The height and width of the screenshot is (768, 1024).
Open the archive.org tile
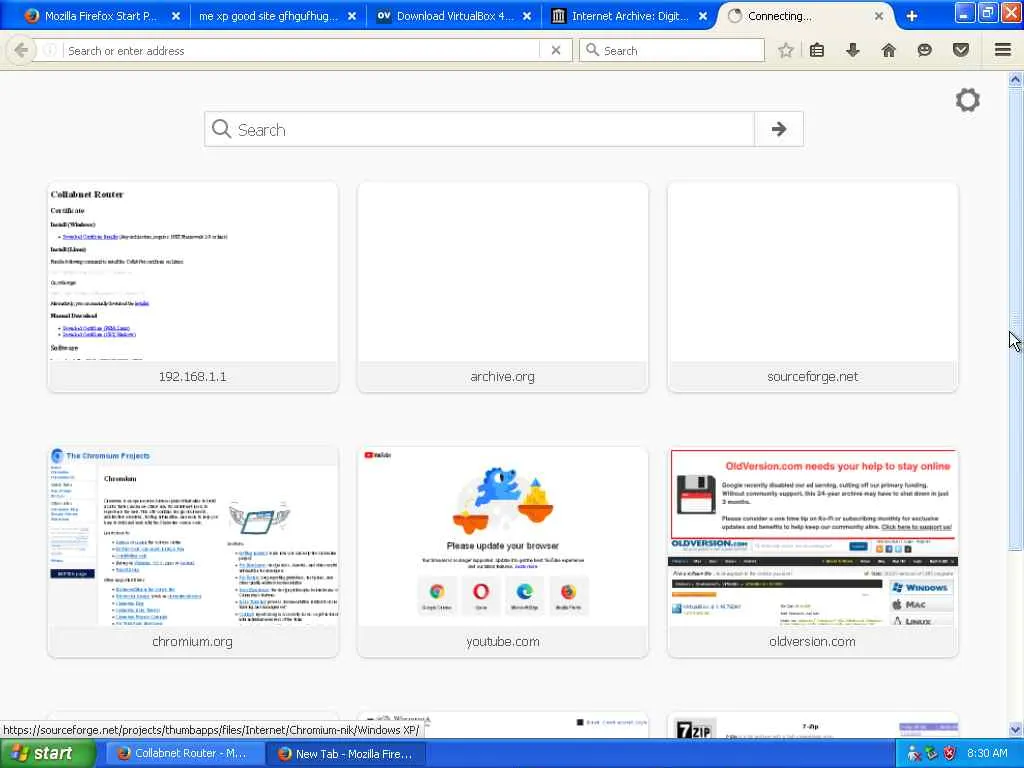pyautogui.click(x=503, y=287)
